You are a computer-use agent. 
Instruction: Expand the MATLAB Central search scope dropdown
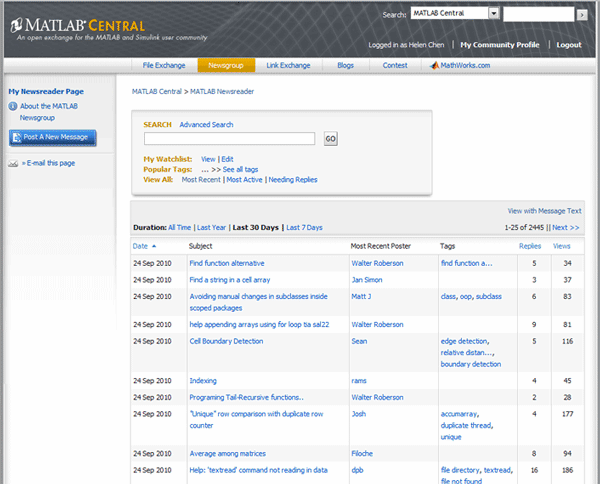494,13
